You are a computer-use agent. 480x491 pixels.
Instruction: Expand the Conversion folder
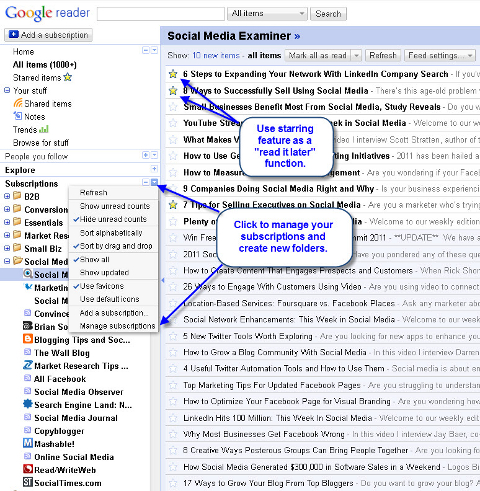point(7,209)
